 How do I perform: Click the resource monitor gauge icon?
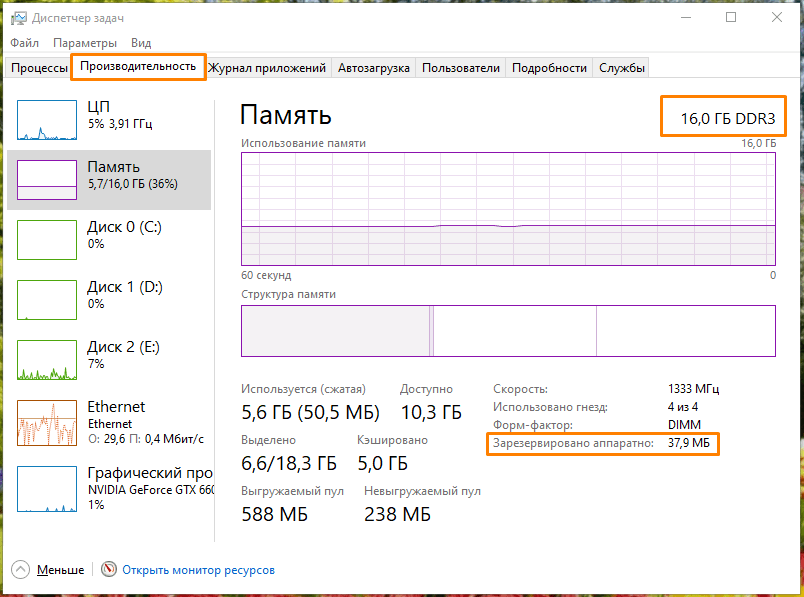[x=109, y=569]
